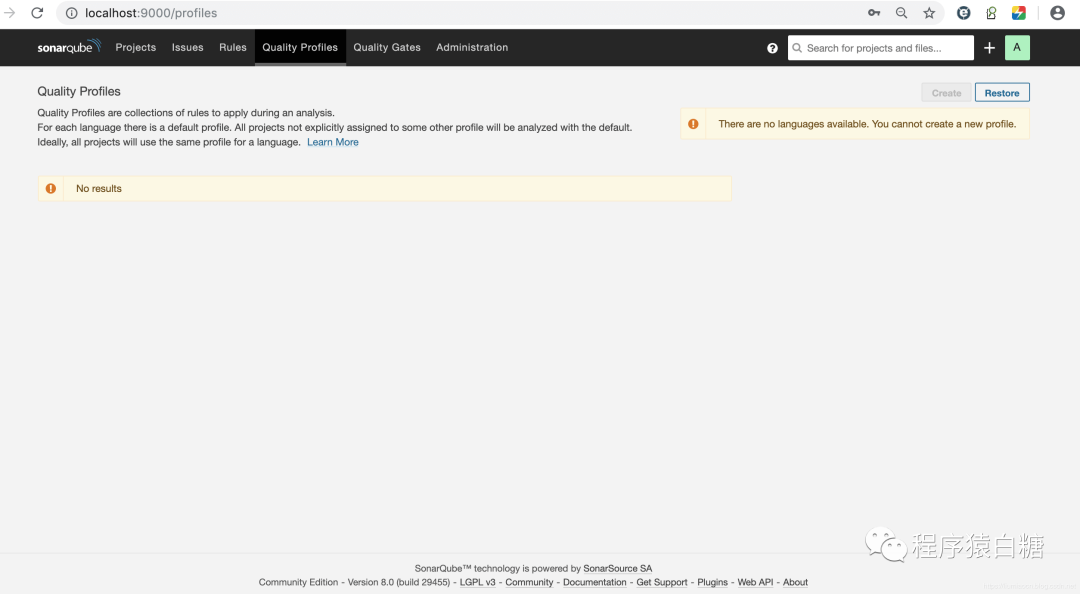Viewport: 1080px width, 594px height.
Task: Click the first round face extension icon
Action: [x=964, y=12]
